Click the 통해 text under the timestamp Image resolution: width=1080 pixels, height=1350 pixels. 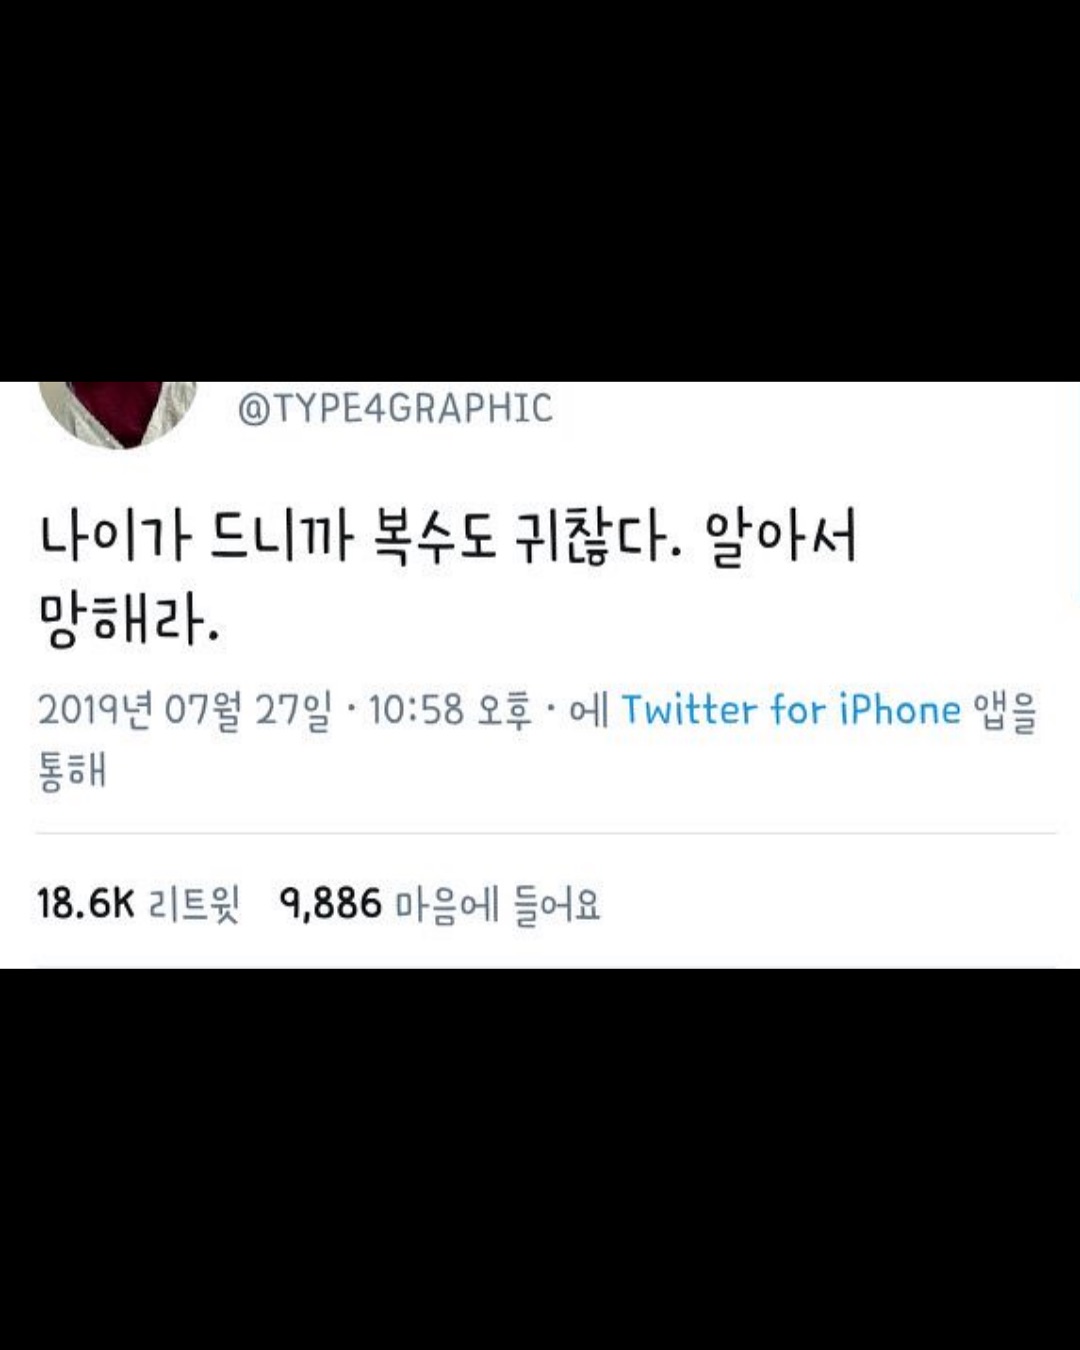72,771
